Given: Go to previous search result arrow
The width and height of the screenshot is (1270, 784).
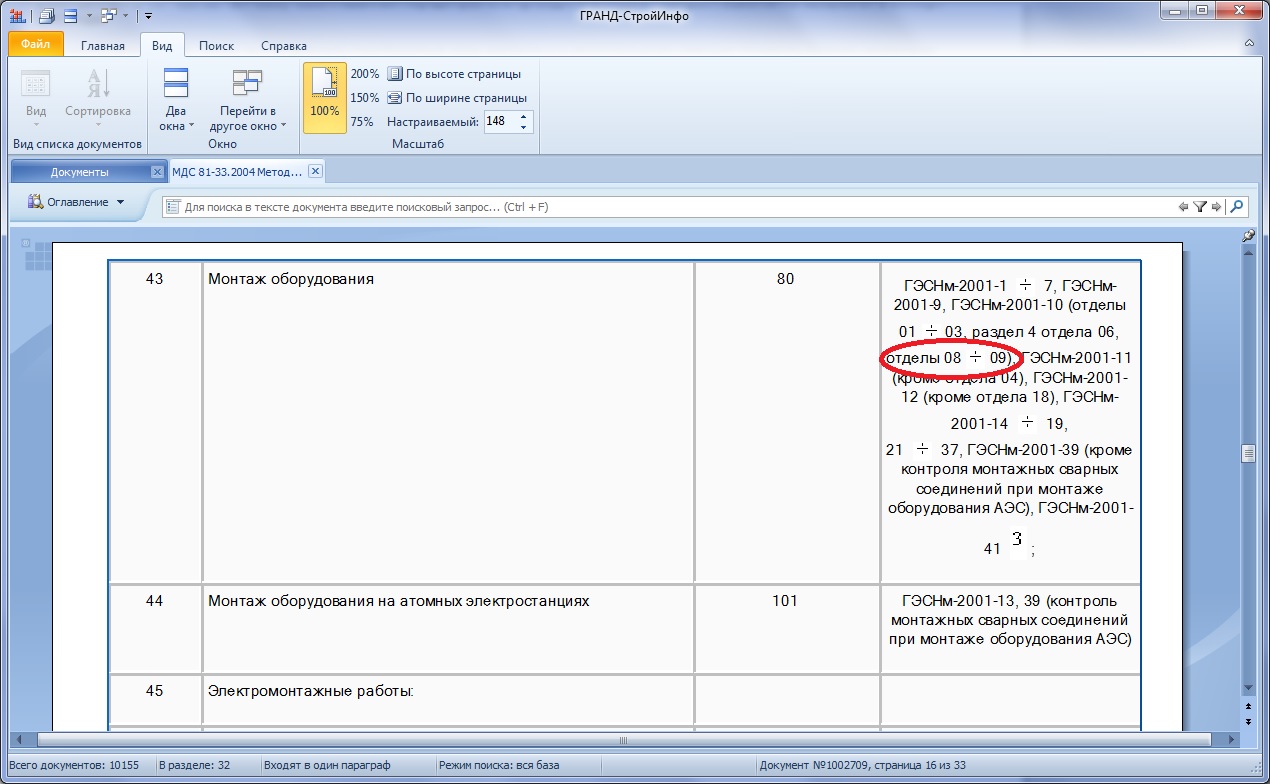Looking at the screenshot, I should click(1183, 207).
